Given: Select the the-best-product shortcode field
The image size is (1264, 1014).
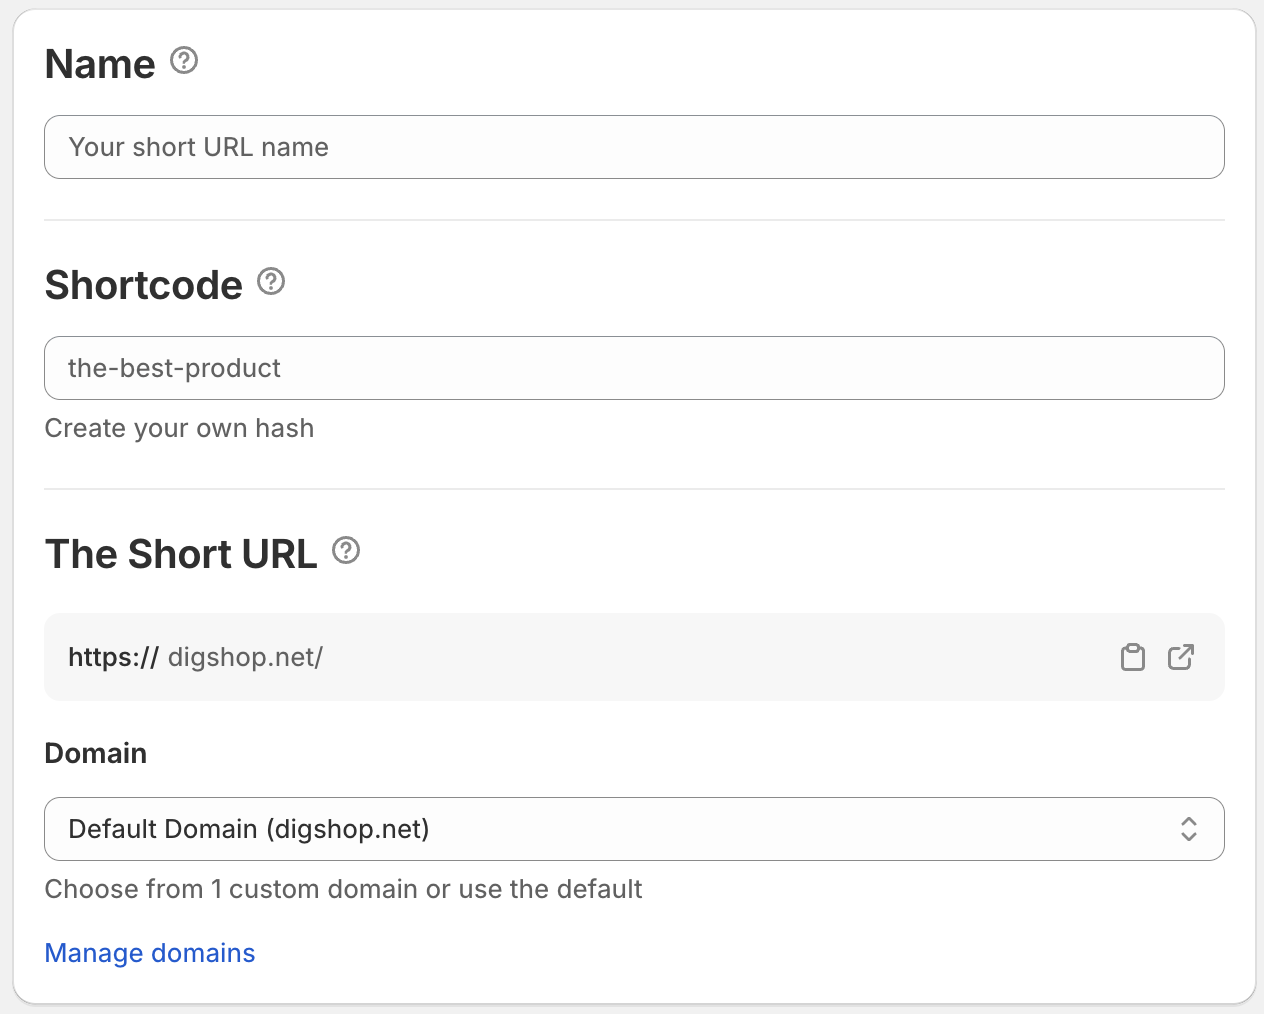Looking at the screenshot, I should click(x=634, y=368).
